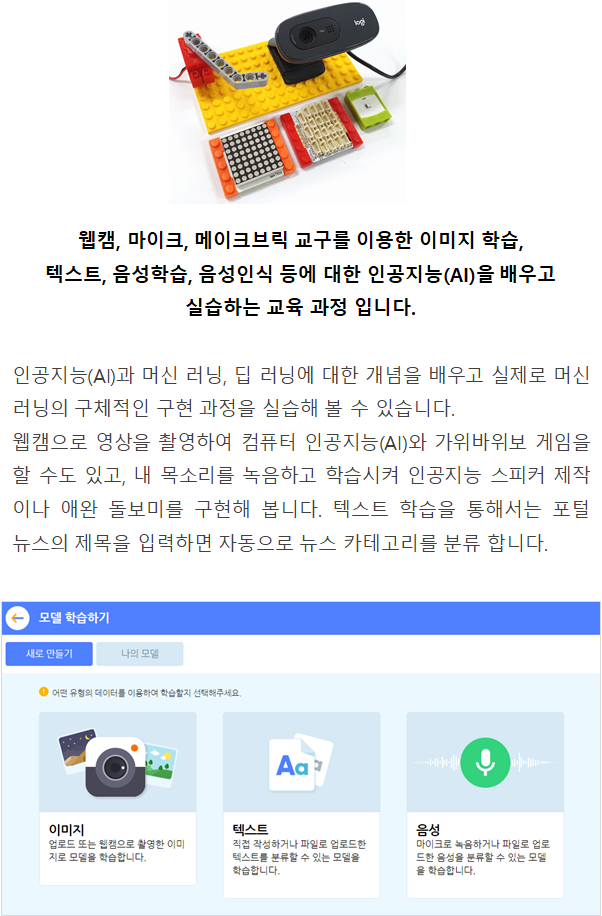The image size is (602, 916).
Task: Click the 텍스트 card description text
Action: click(x=299, y=857)
